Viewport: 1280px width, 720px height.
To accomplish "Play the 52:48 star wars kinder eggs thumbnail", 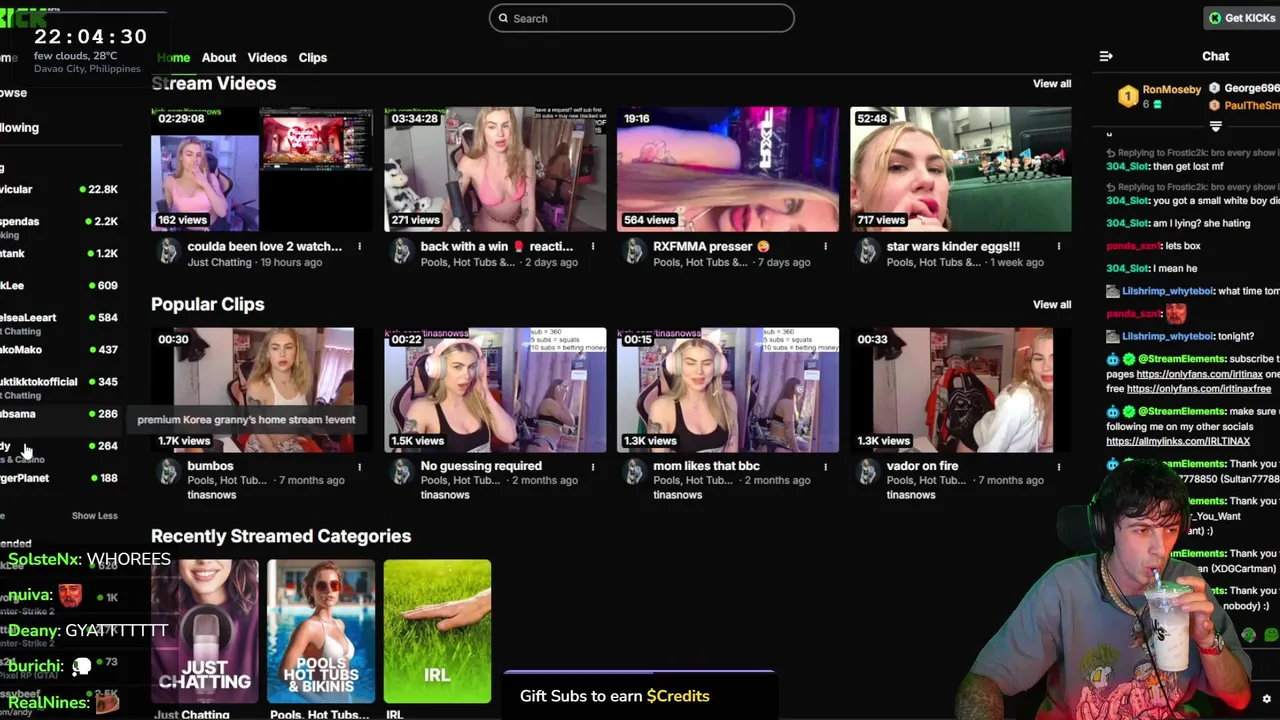I will (x=961, y=169).
